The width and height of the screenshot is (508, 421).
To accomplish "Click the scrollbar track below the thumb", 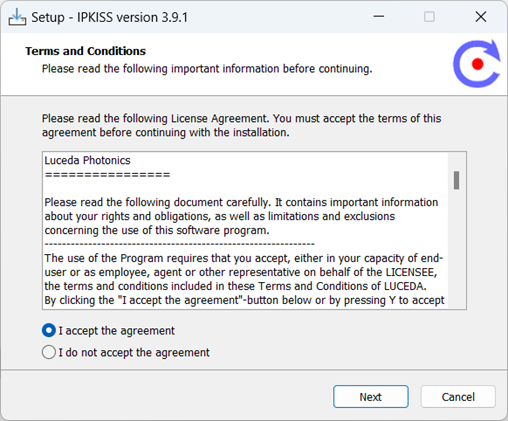I will coord(456,248).
